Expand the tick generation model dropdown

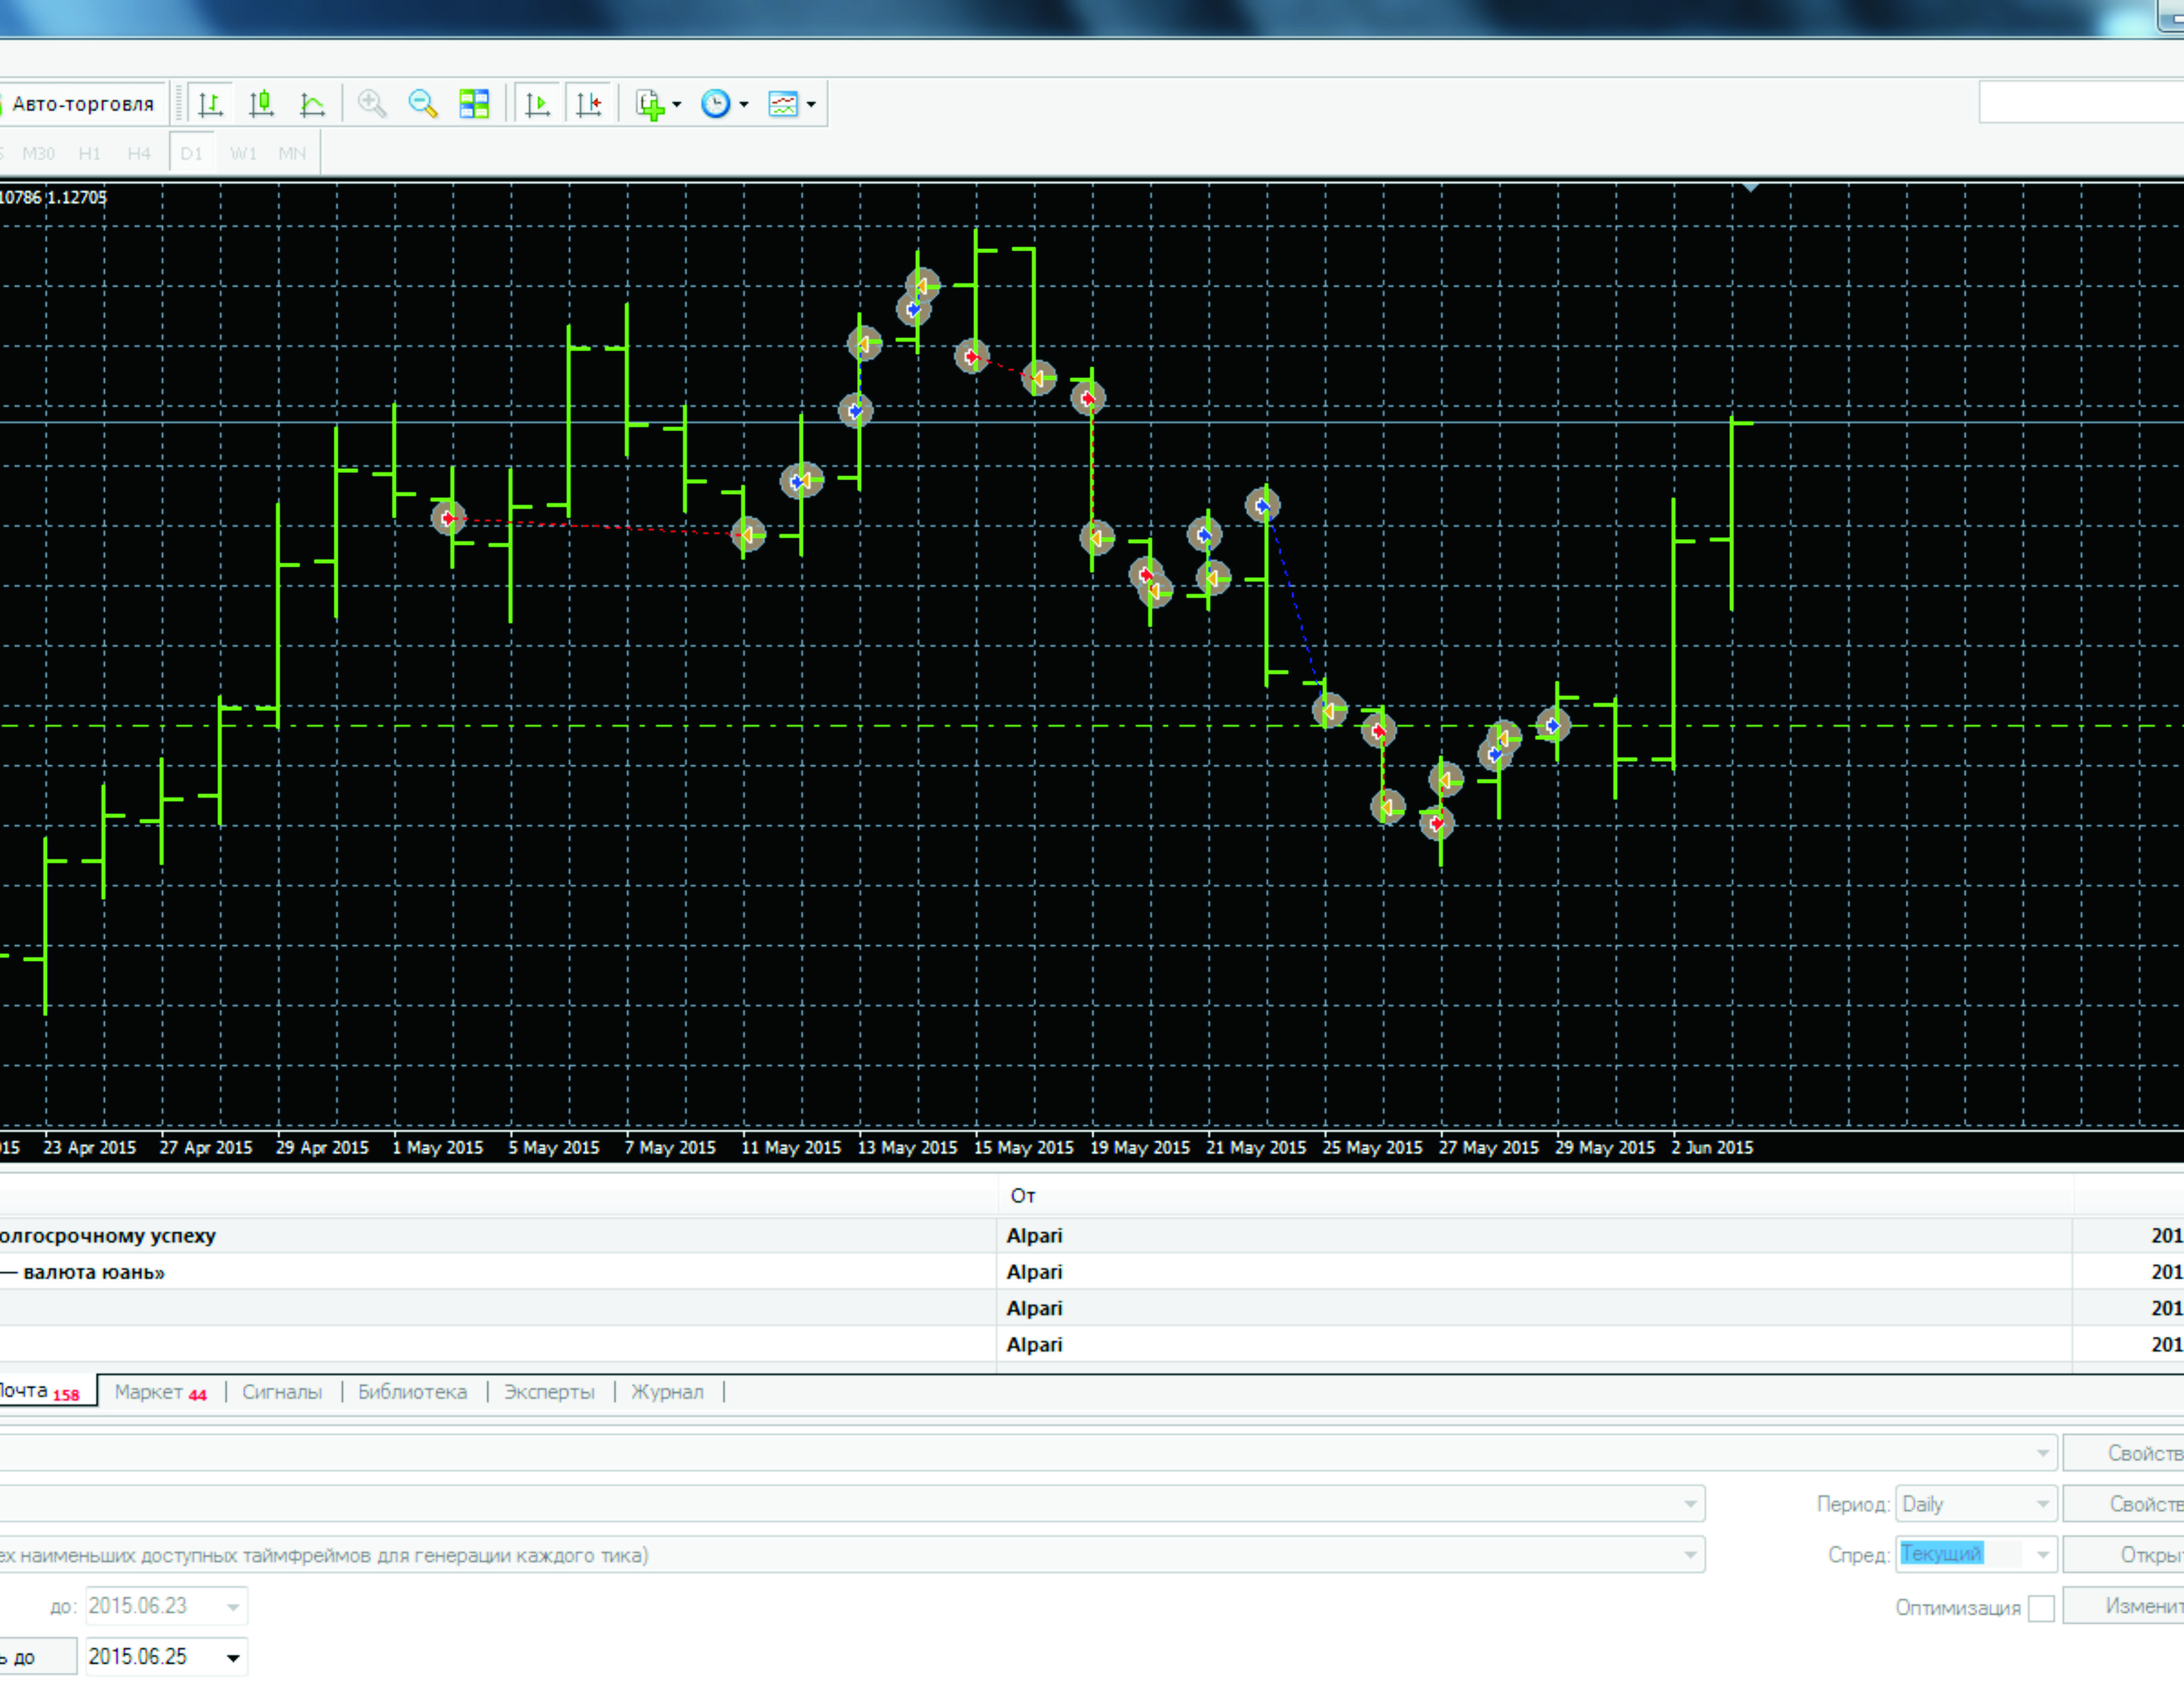1690,1555
